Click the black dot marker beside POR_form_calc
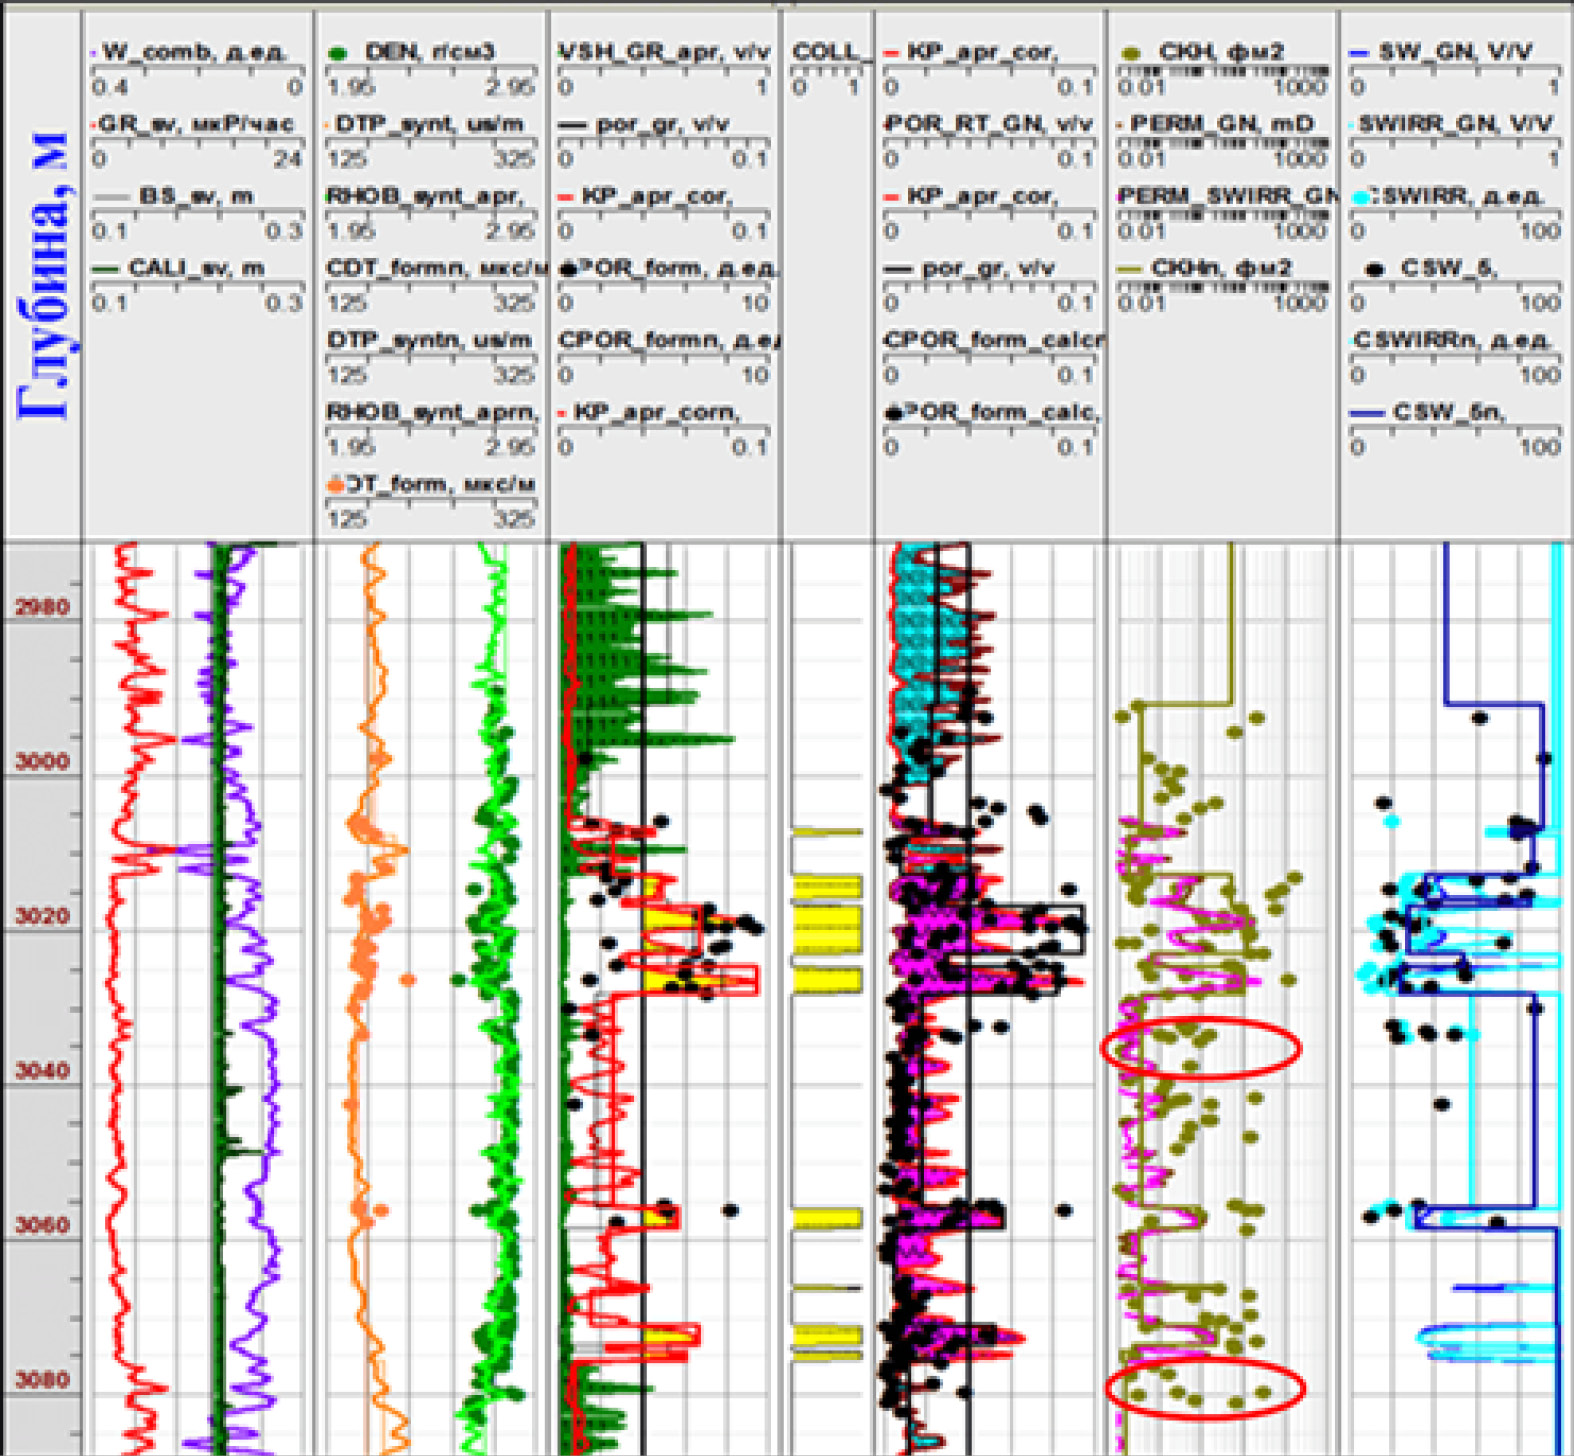The height and width of the screenshot is (1456, 1574). 893,413
